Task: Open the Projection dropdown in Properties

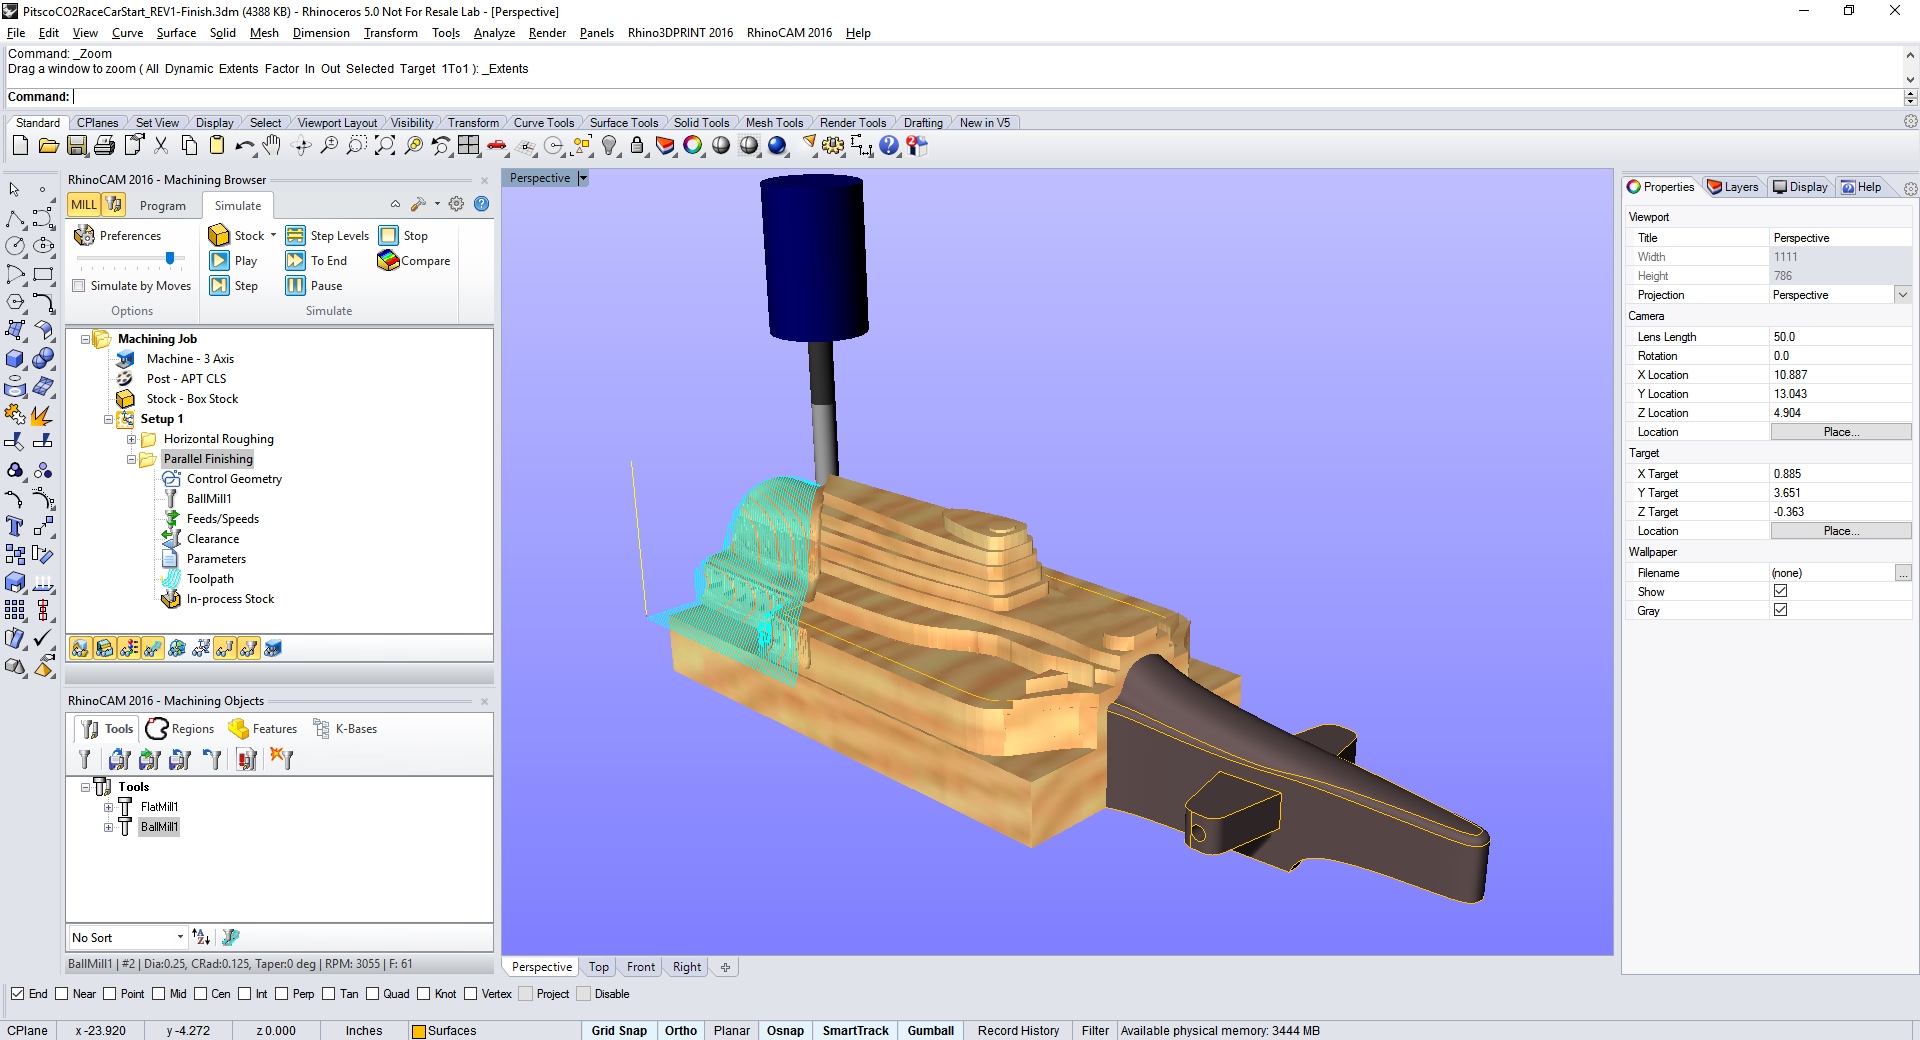Action: (1903, 295)
